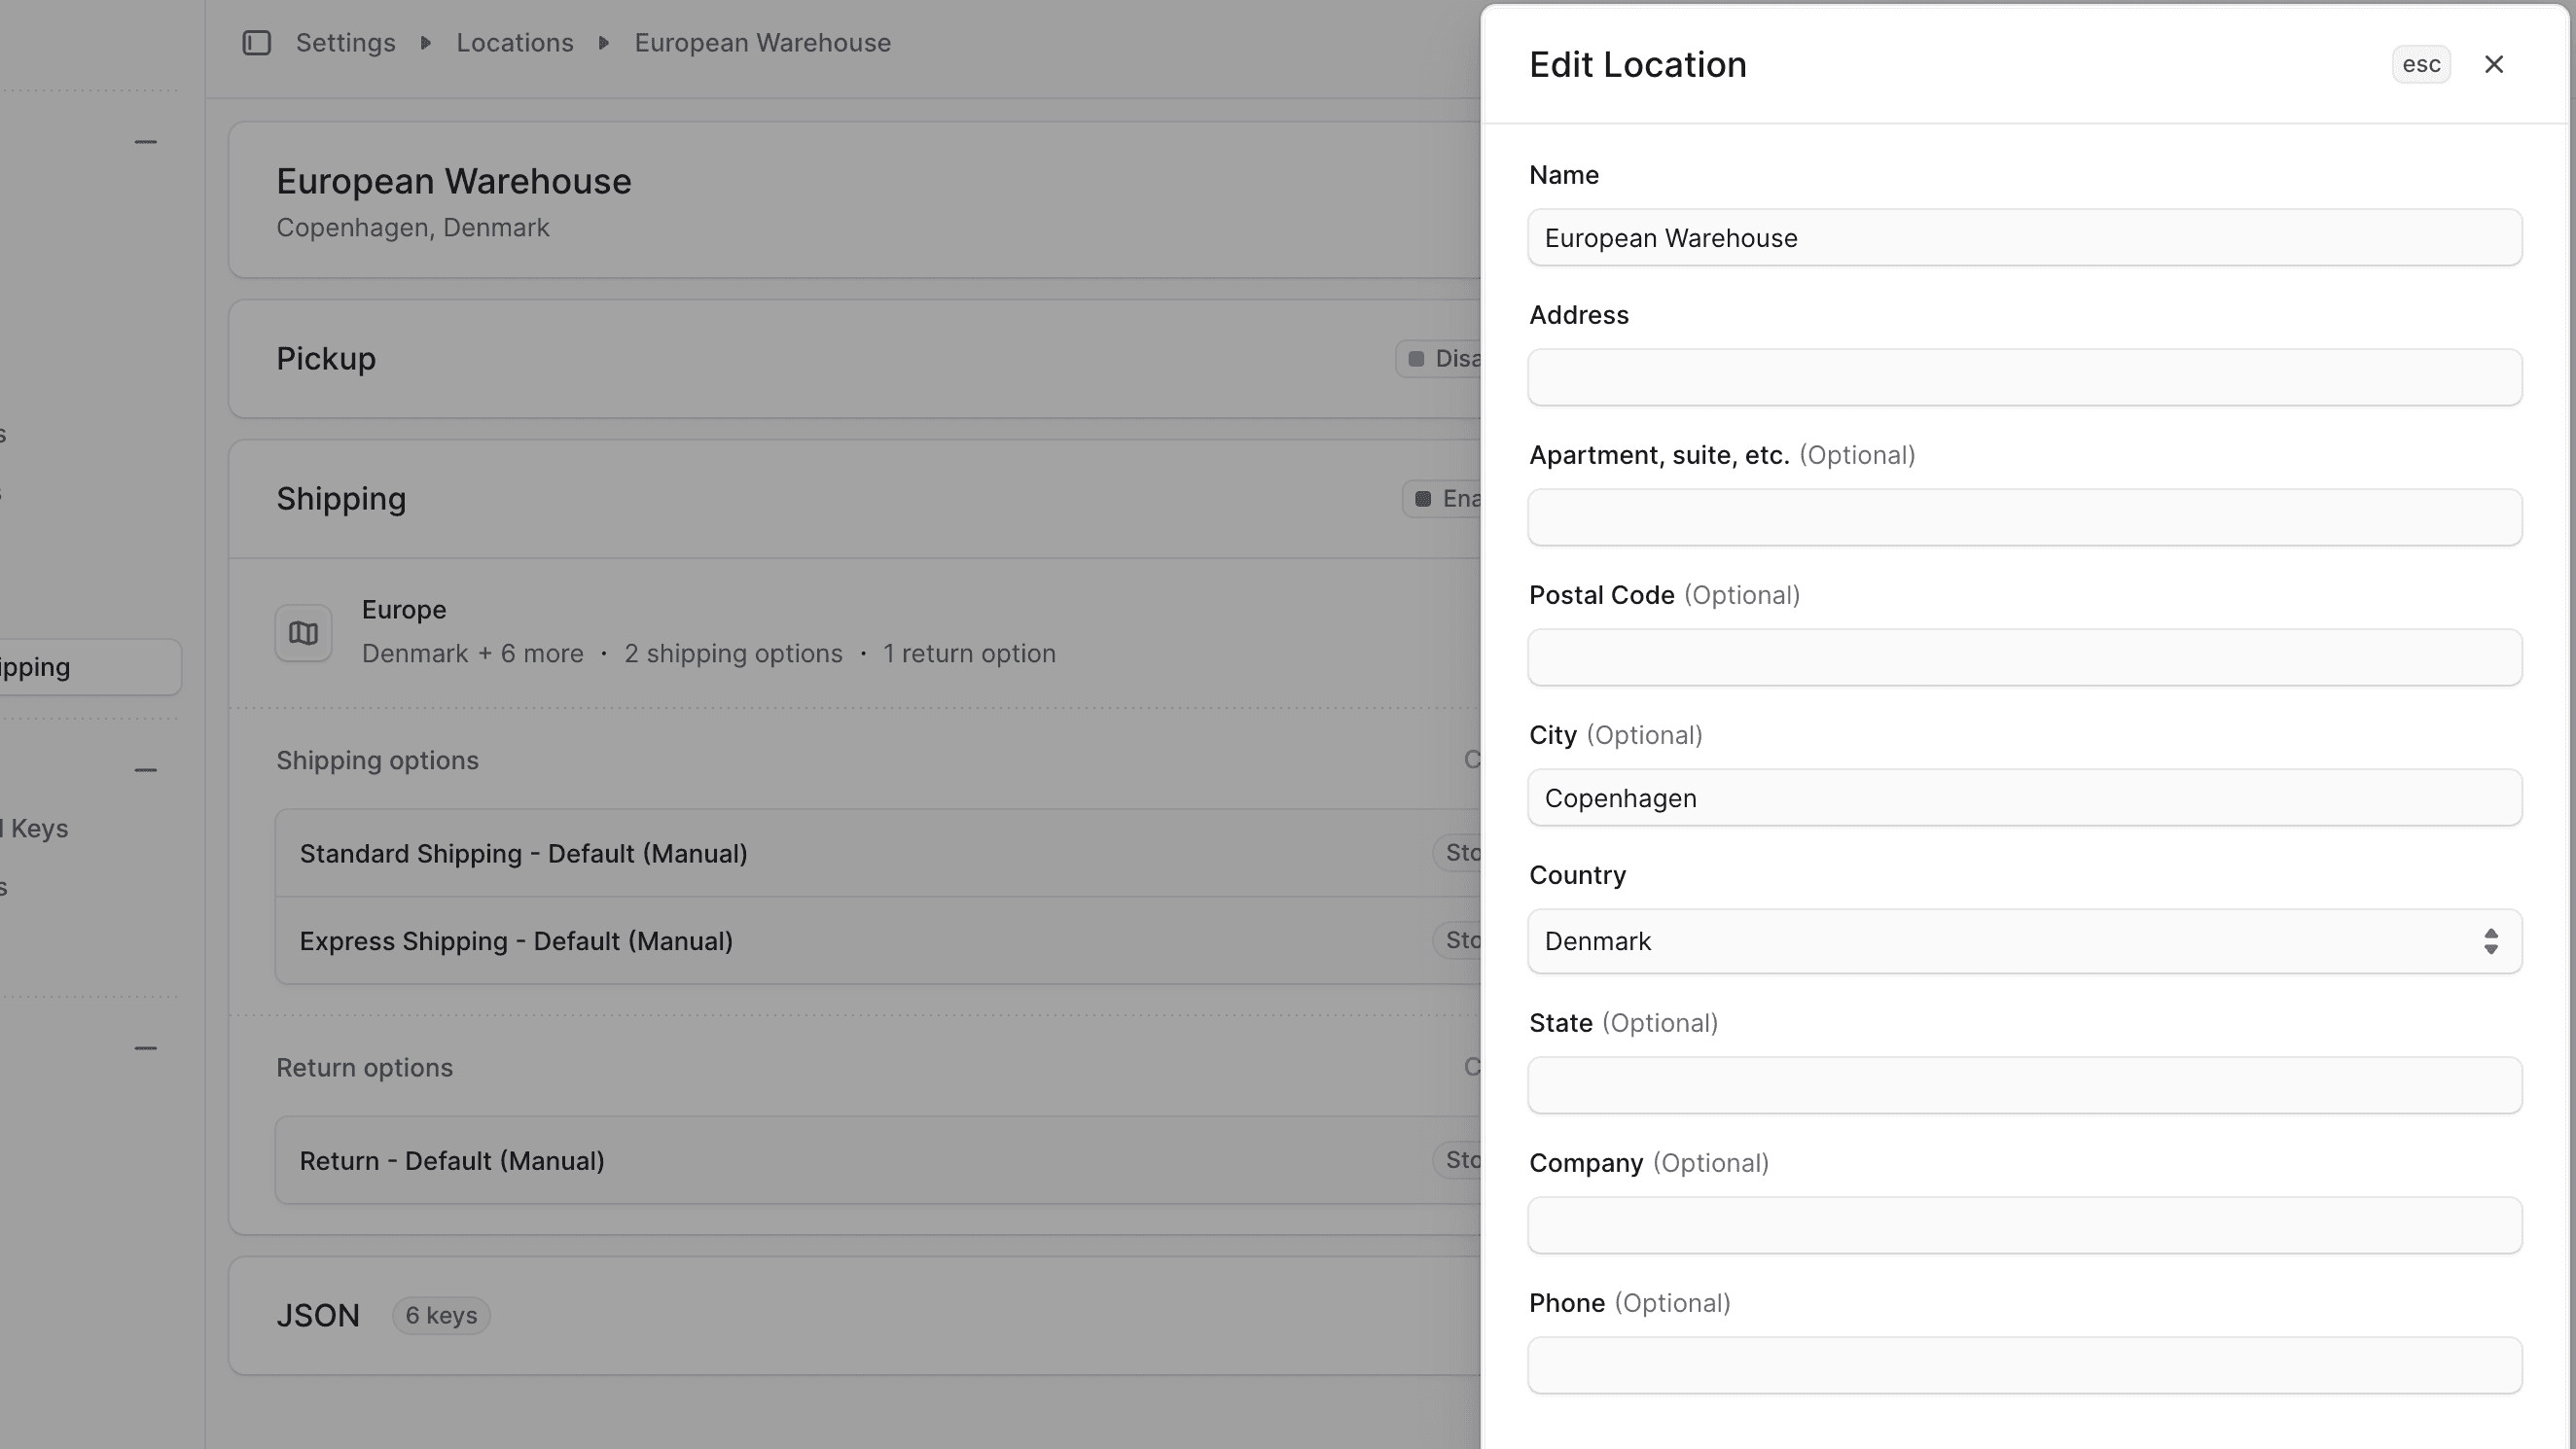Focus the Name input field

point(2024,238)
